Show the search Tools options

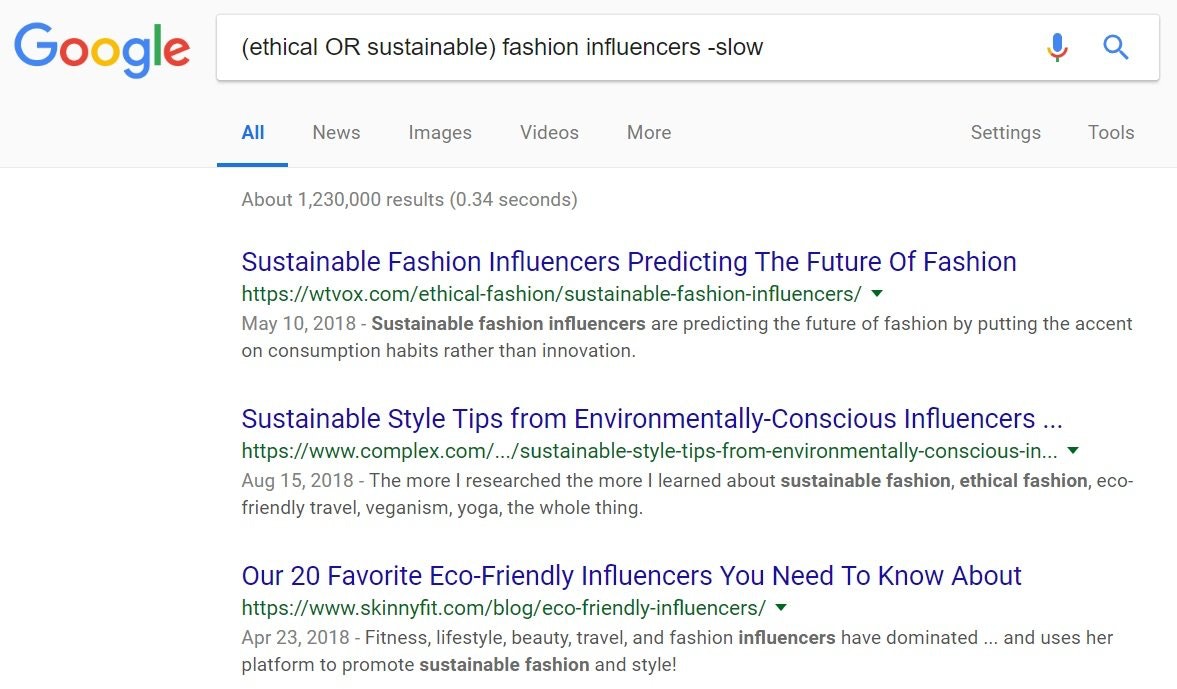[x=1111, y=133]
